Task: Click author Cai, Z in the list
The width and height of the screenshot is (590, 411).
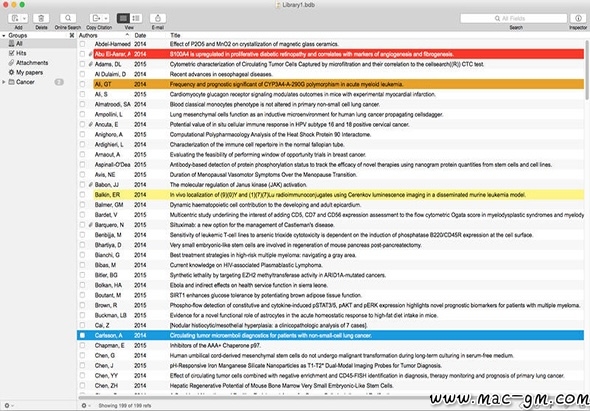Action: click(102, 326)
